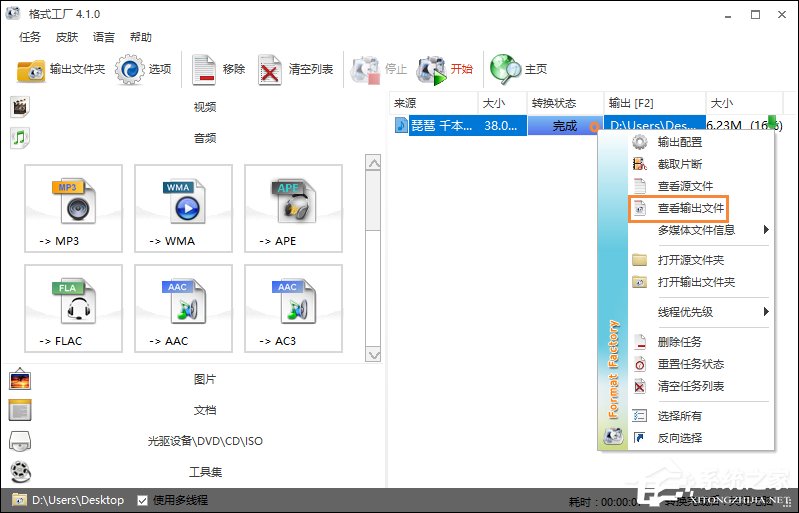Click the first 大小 column header
This screenshot has height=513, width=799.
(x=502, y=103)
